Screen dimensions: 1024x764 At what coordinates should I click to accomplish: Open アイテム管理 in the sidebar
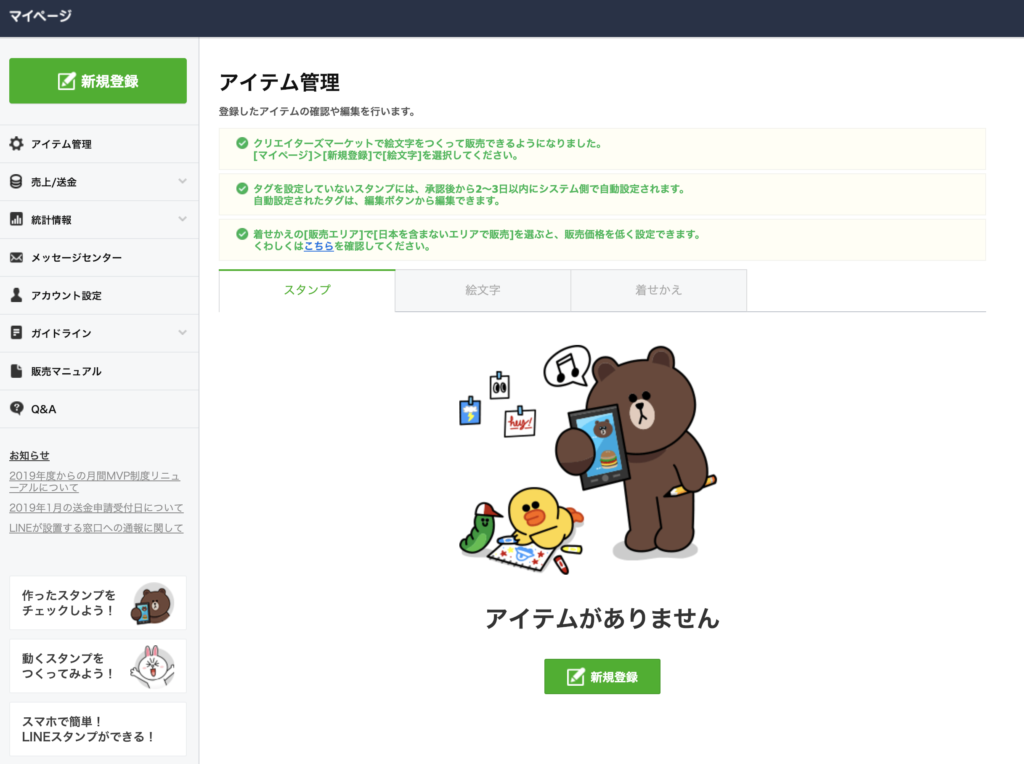pos(99,144)
